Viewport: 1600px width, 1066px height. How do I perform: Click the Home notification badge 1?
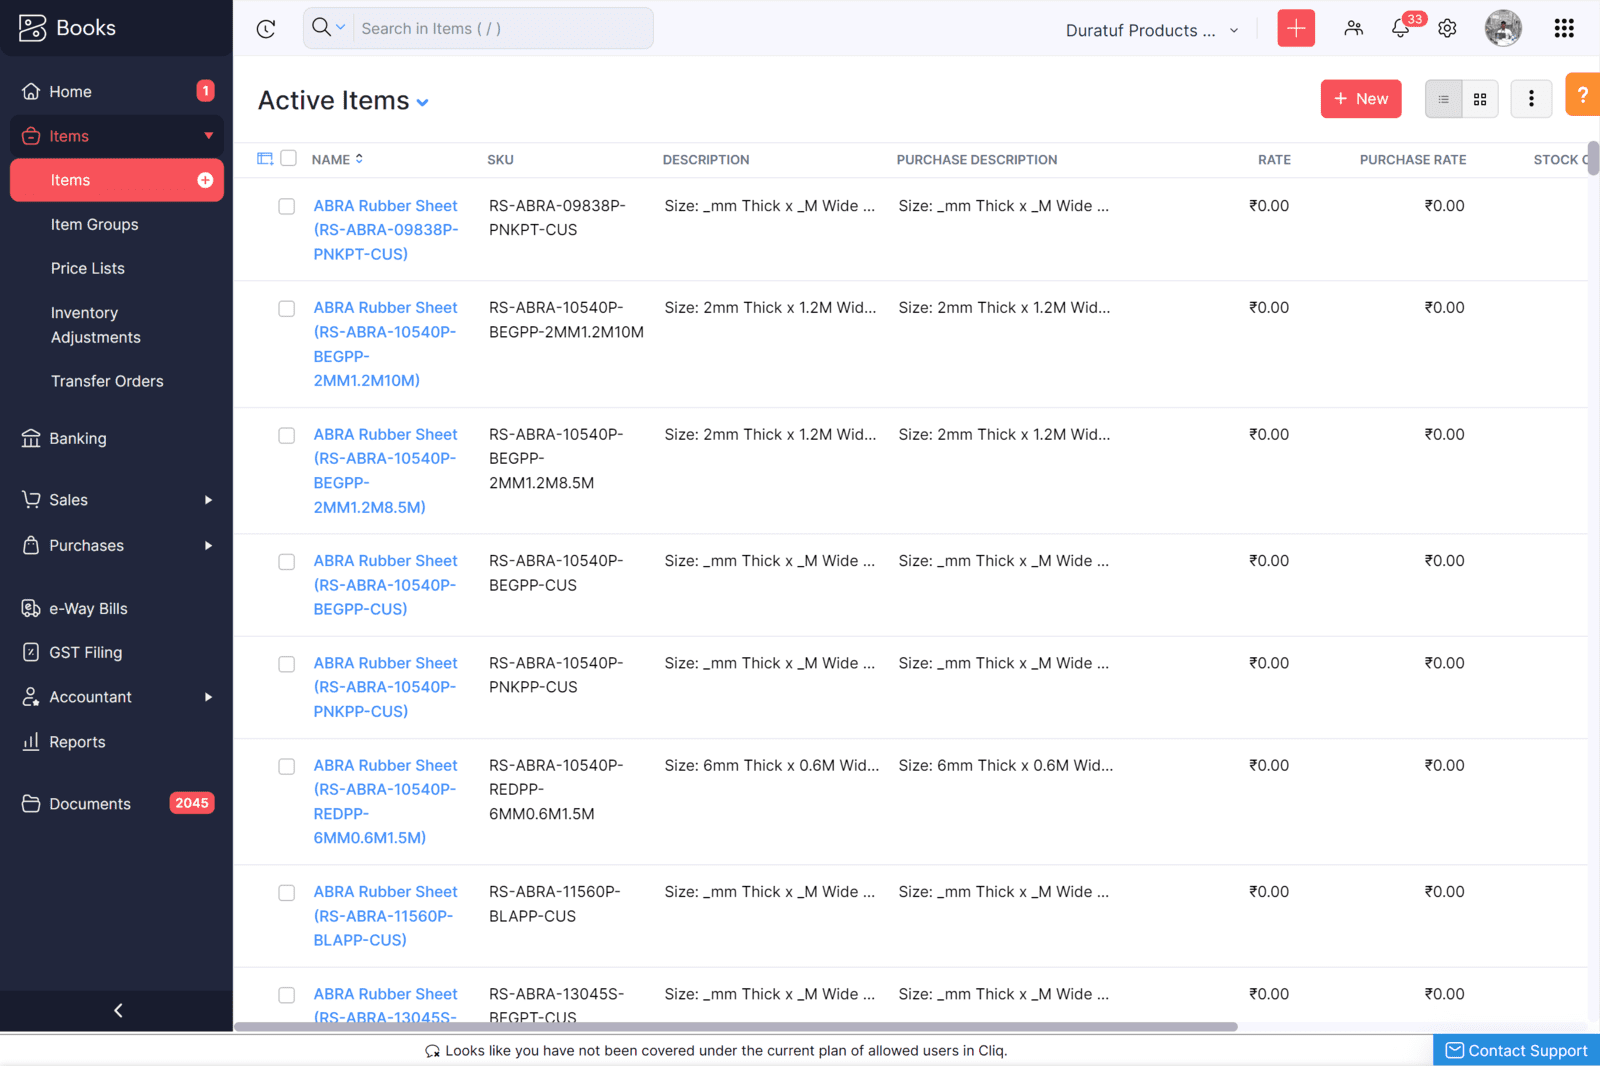tap(205, 91)
